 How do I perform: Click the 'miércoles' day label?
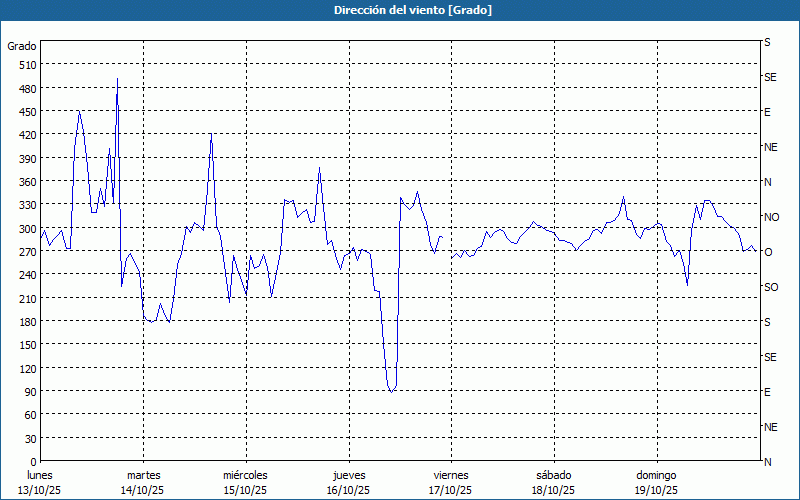click(x=245, y=475)
